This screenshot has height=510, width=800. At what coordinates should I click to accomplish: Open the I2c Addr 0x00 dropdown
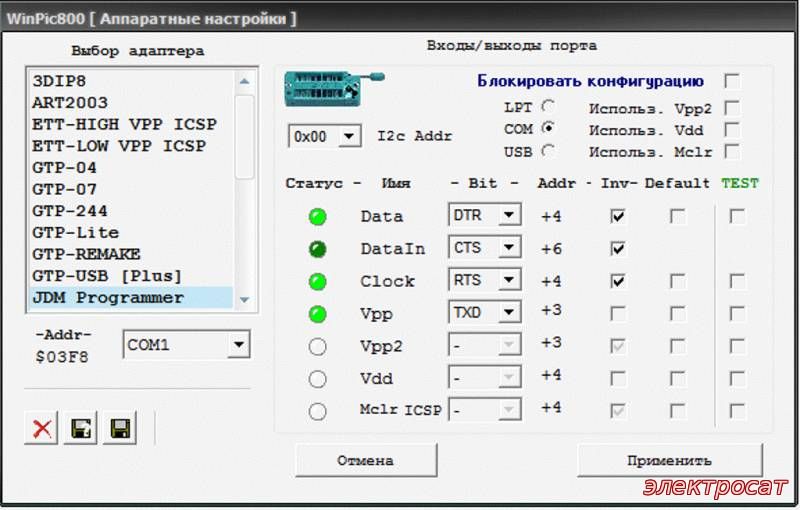pos(326,136)
